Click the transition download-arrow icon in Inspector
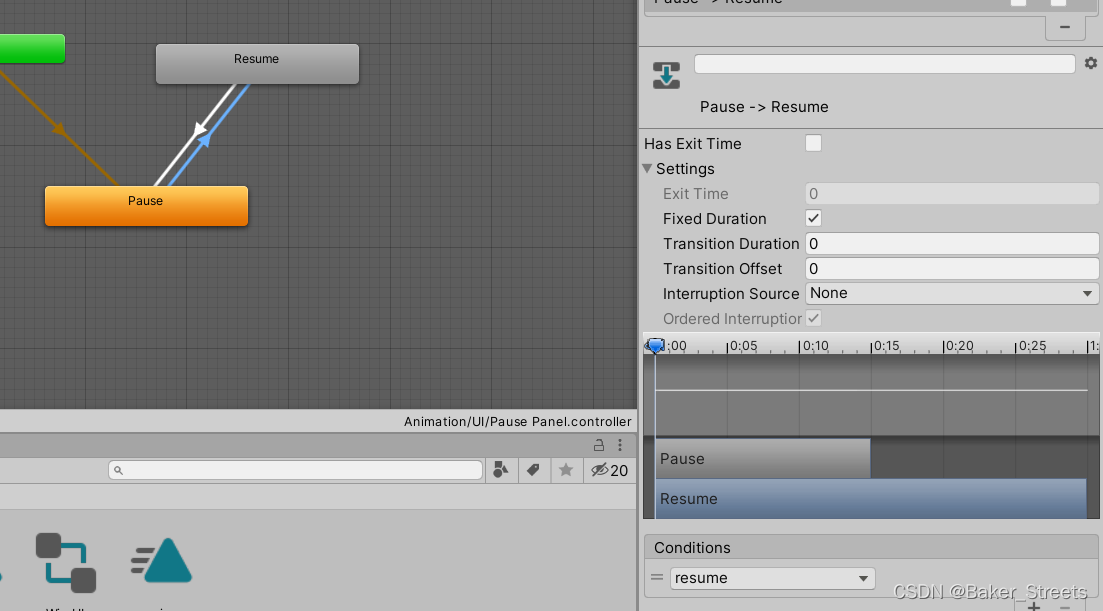Image resolution: width=1103 pixels, height=611 pixels. point(666,75)
